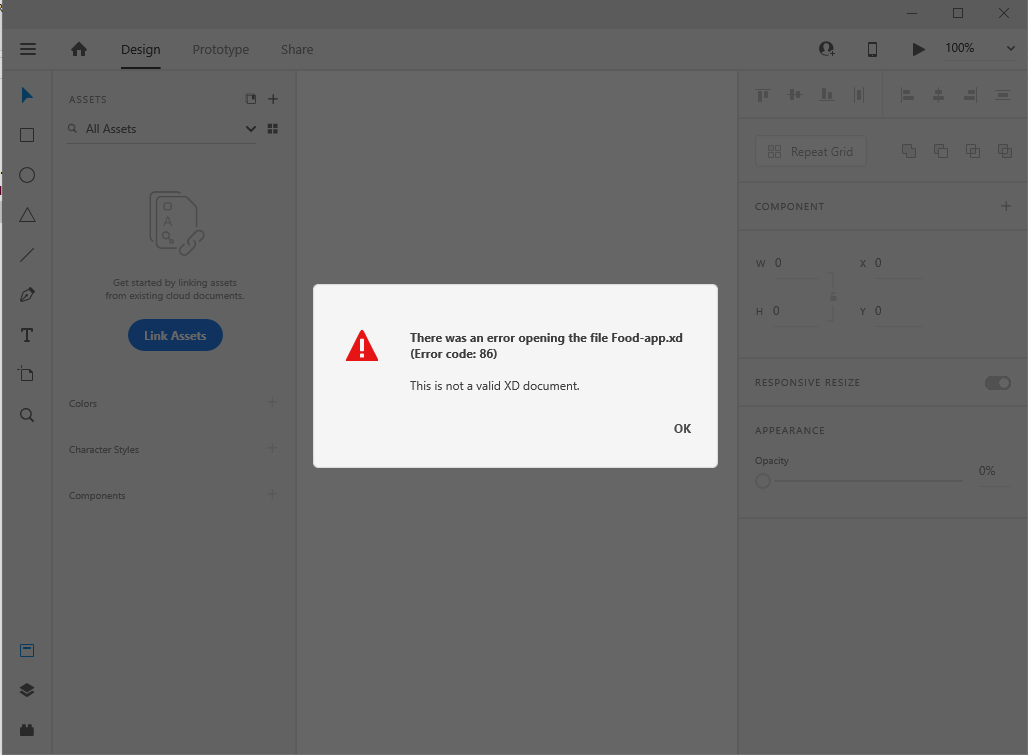
Task: Click the Repeat Grid button
Action: [x=811, y=151]
